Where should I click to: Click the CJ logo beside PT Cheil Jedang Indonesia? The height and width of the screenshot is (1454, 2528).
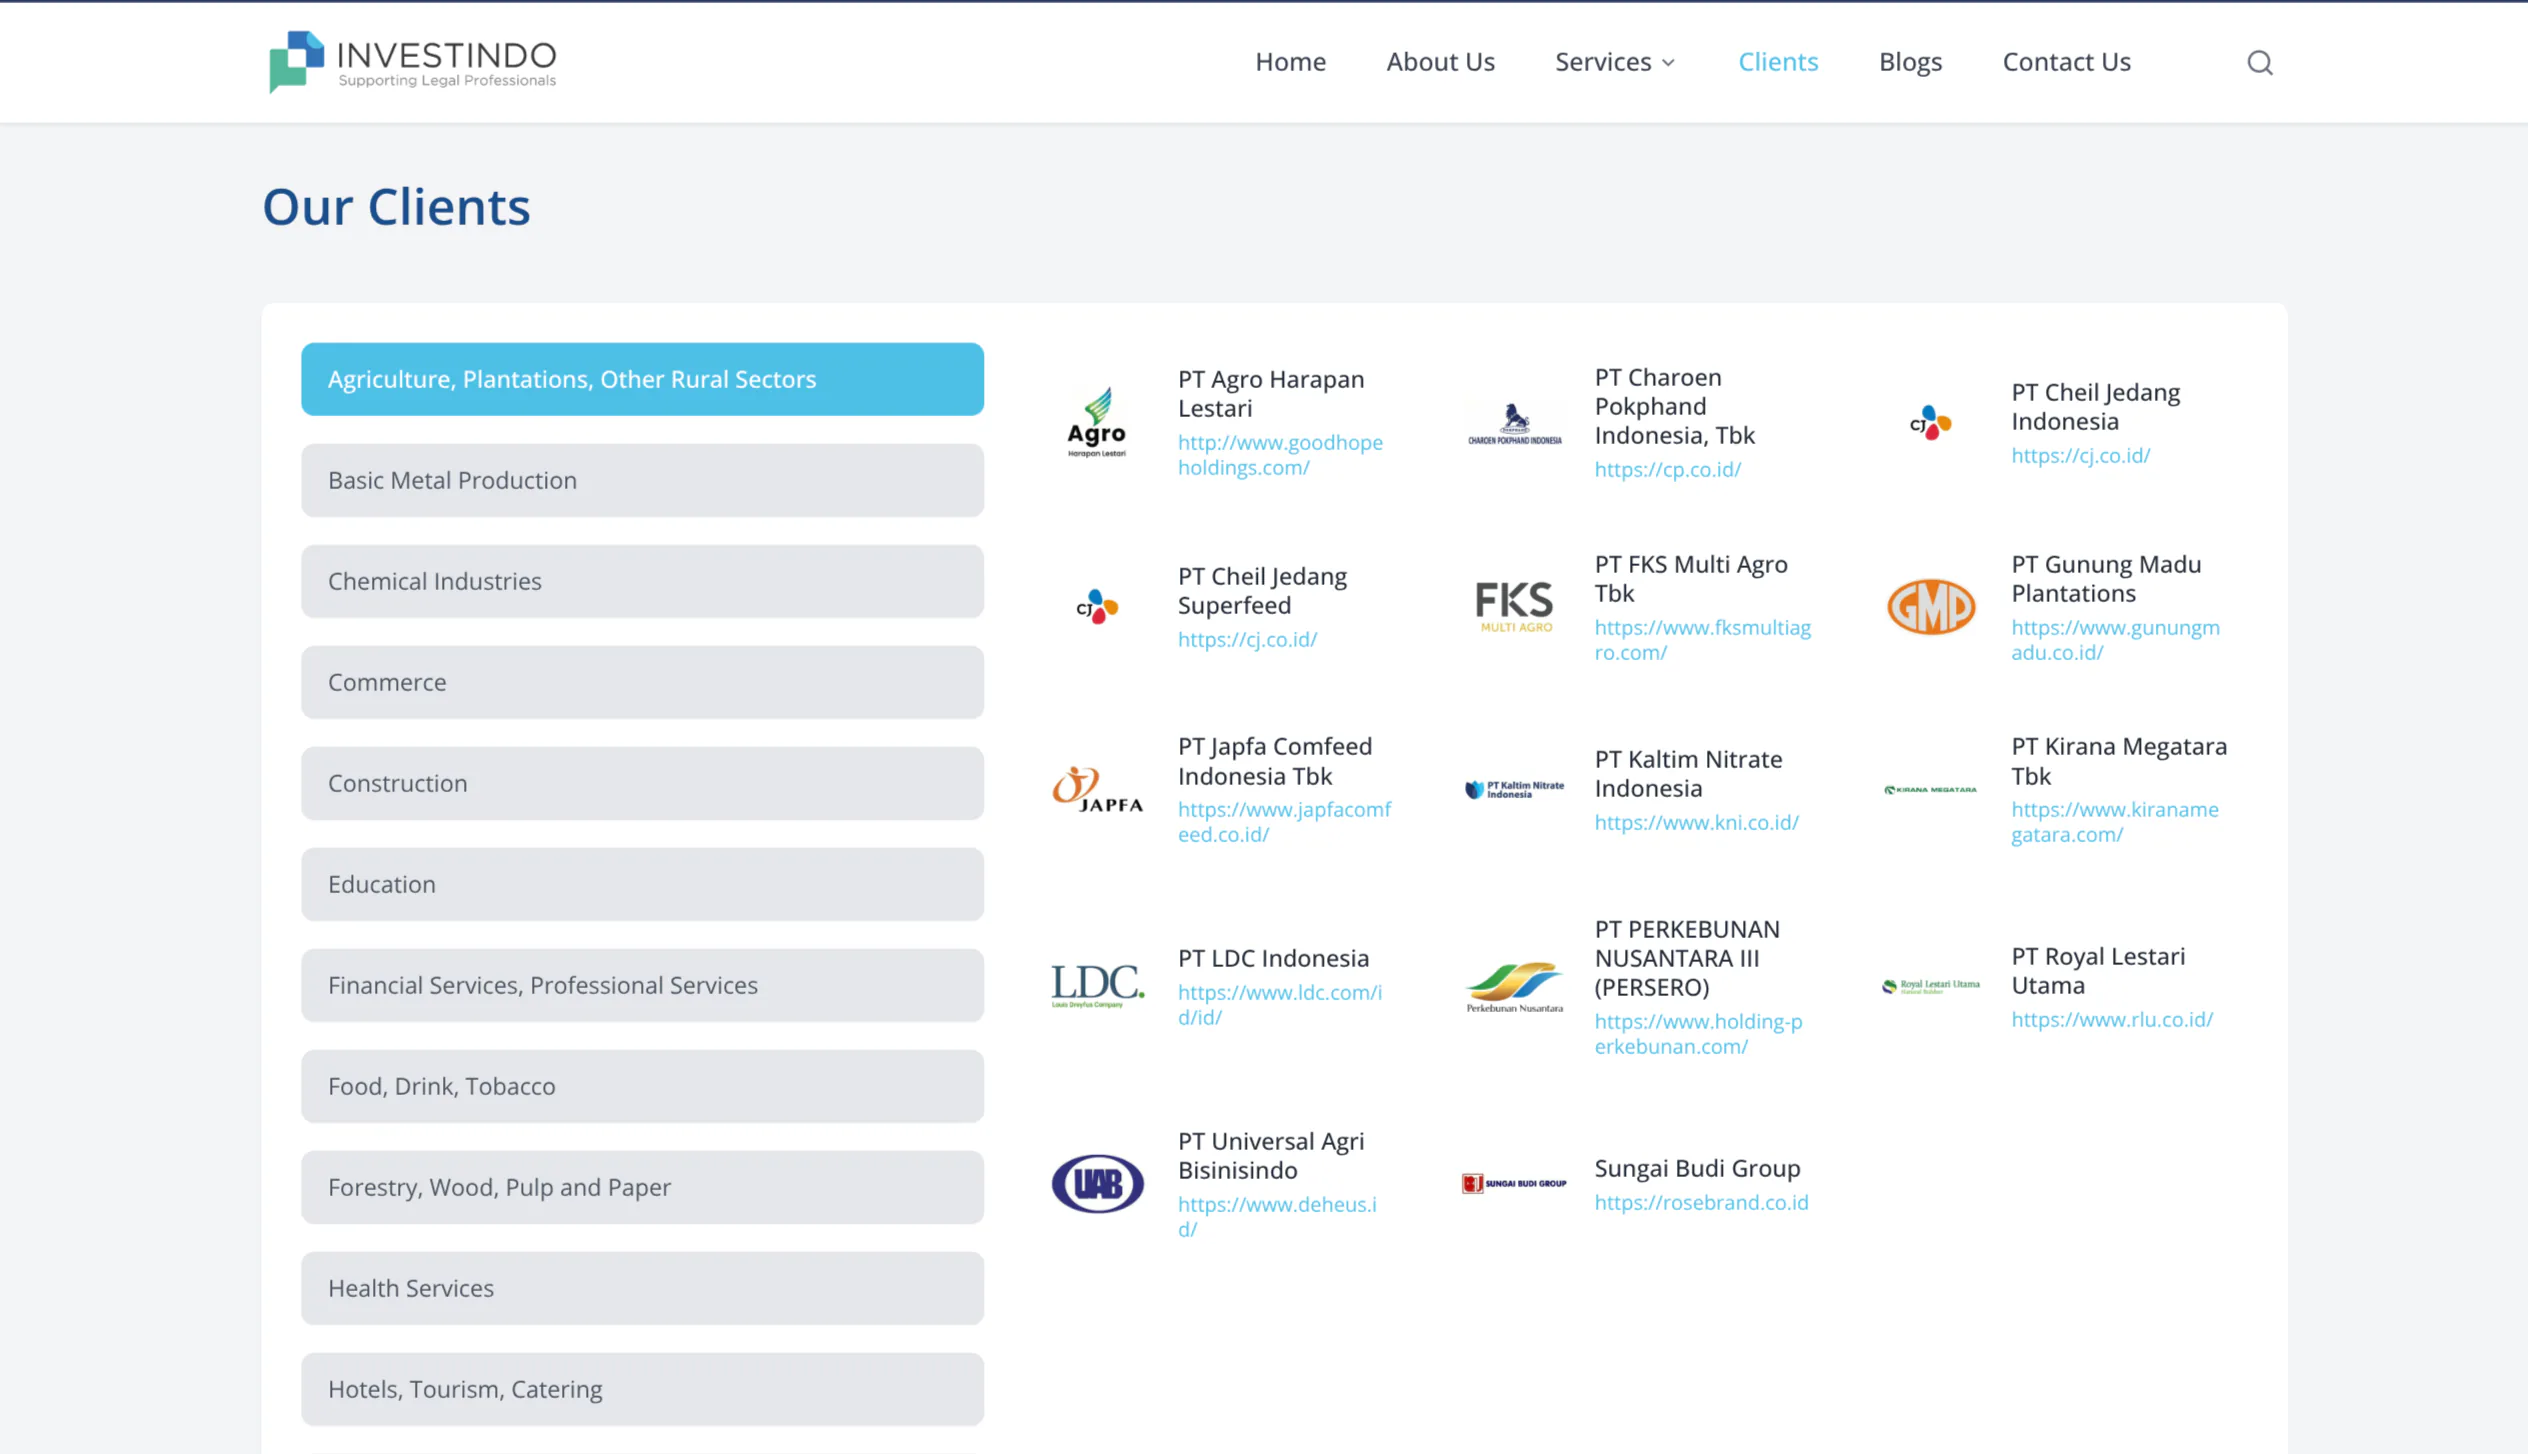1930,423
